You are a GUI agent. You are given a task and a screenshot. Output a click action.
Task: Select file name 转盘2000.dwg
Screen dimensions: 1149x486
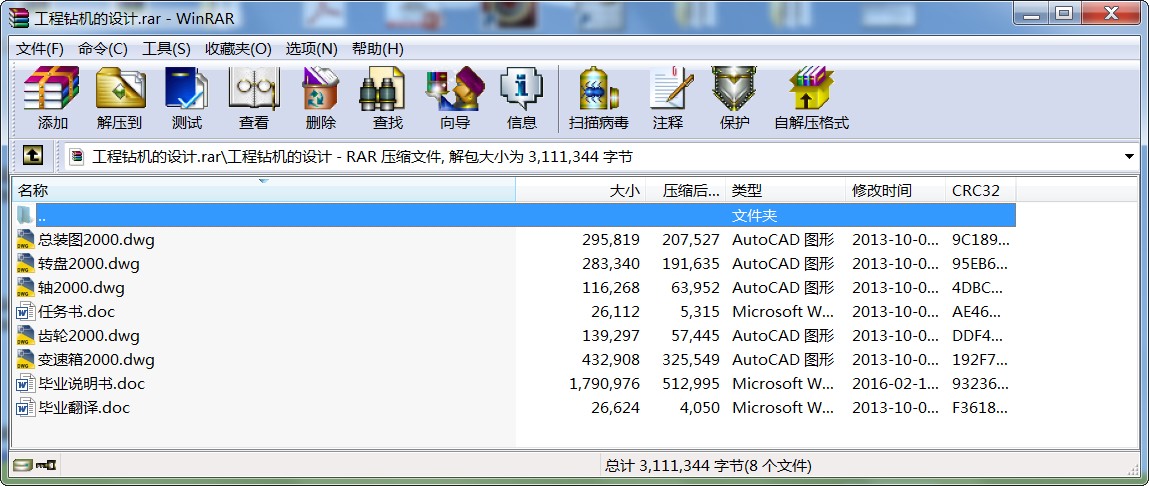coord(89,264)
